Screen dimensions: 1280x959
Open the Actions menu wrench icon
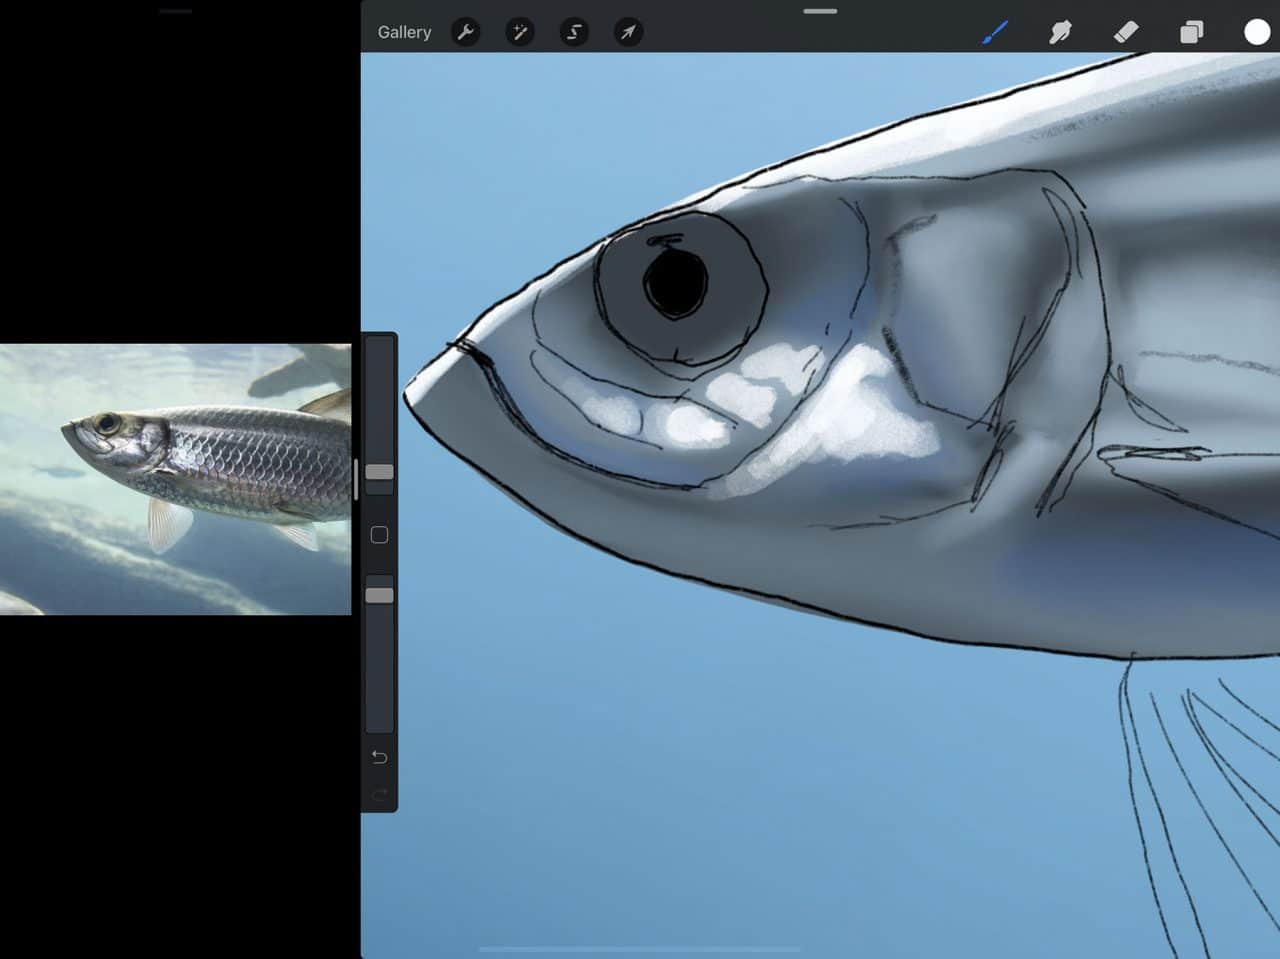point(465,31)
